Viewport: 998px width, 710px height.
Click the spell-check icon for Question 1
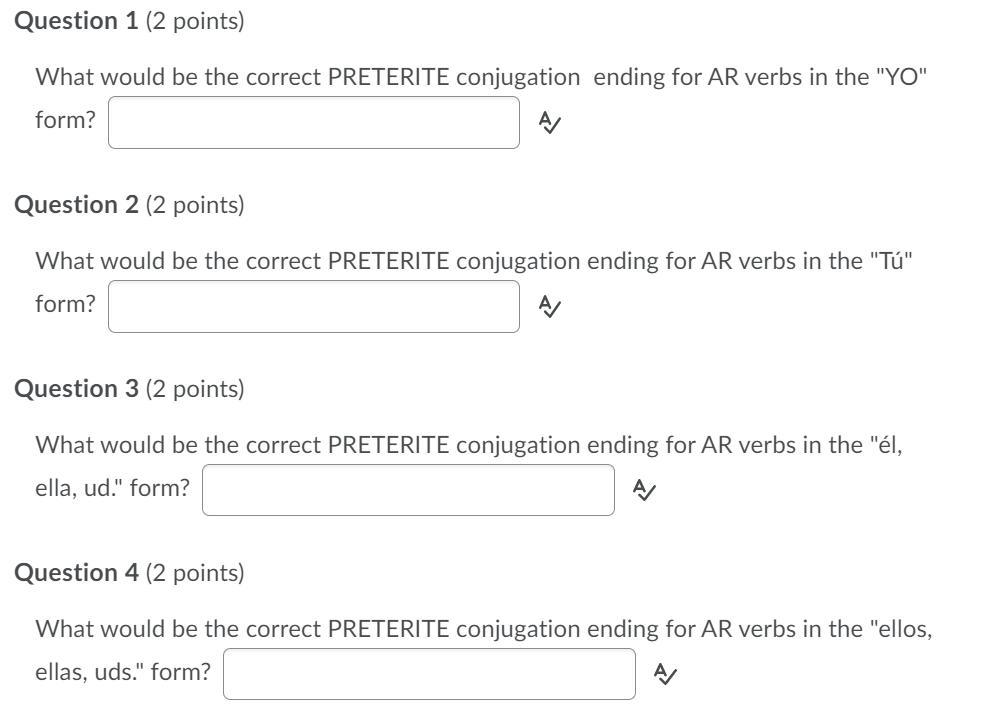click(550, 123)
